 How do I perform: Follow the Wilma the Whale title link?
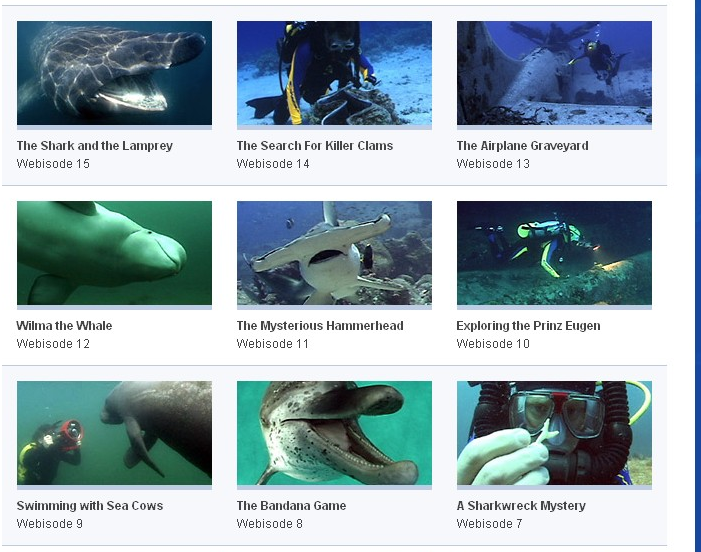64,325
